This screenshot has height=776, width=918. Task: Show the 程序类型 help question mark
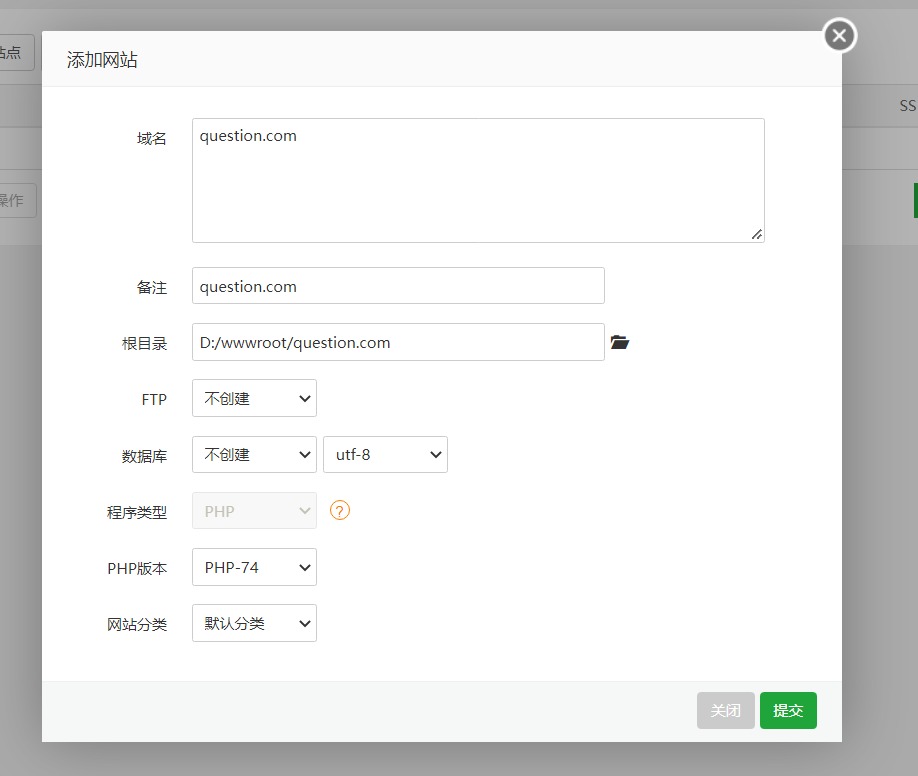pyautogui.click(x=340, y=511)
